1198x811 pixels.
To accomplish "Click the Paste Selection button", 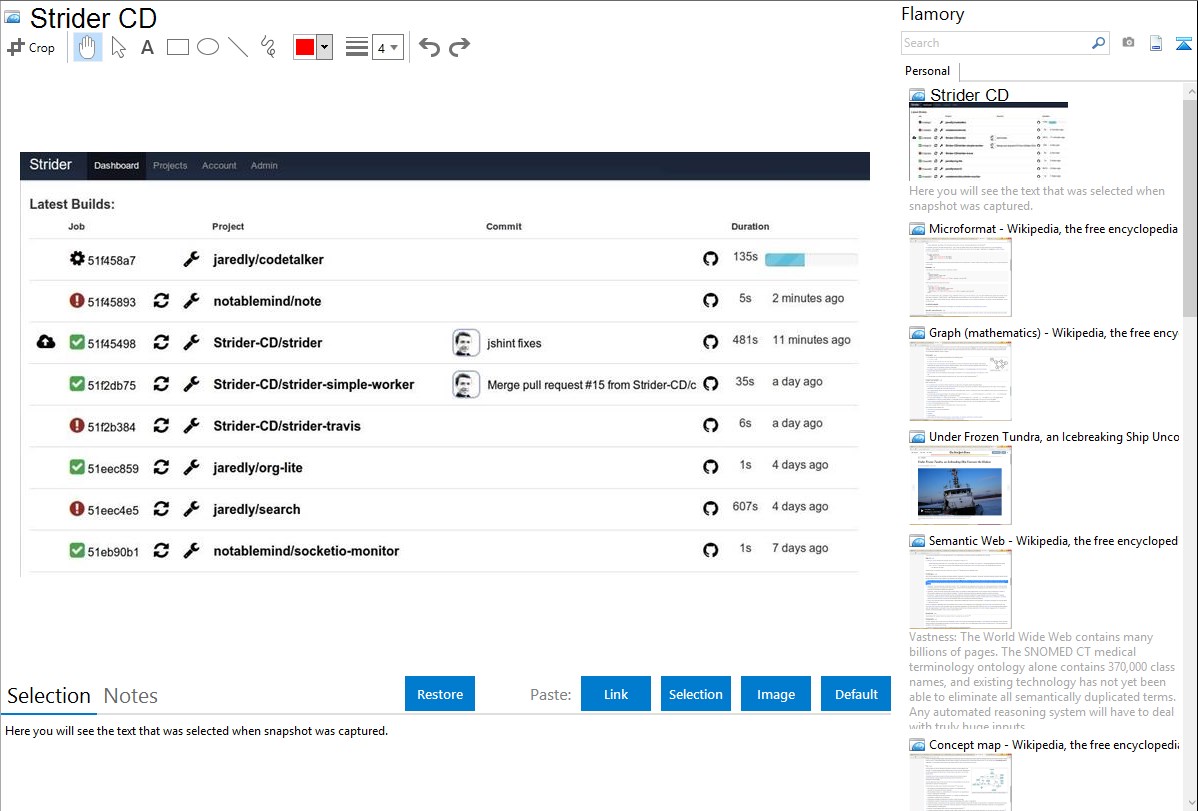I will 695,694.
